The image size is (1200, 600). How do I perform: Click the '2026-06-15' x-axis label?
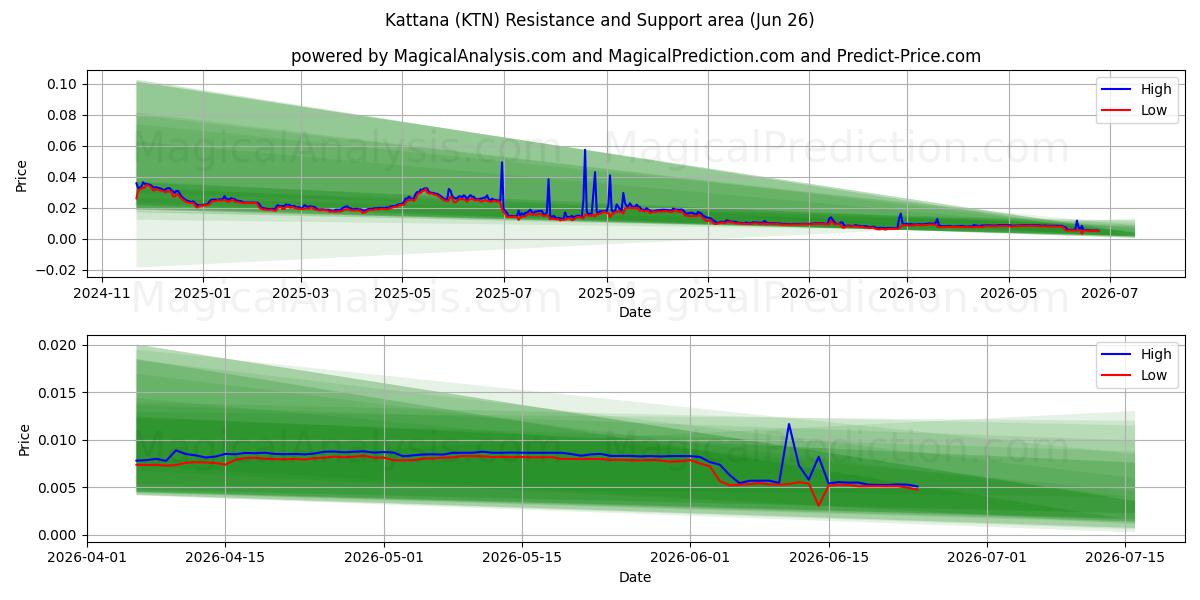(x=828, y=560)
